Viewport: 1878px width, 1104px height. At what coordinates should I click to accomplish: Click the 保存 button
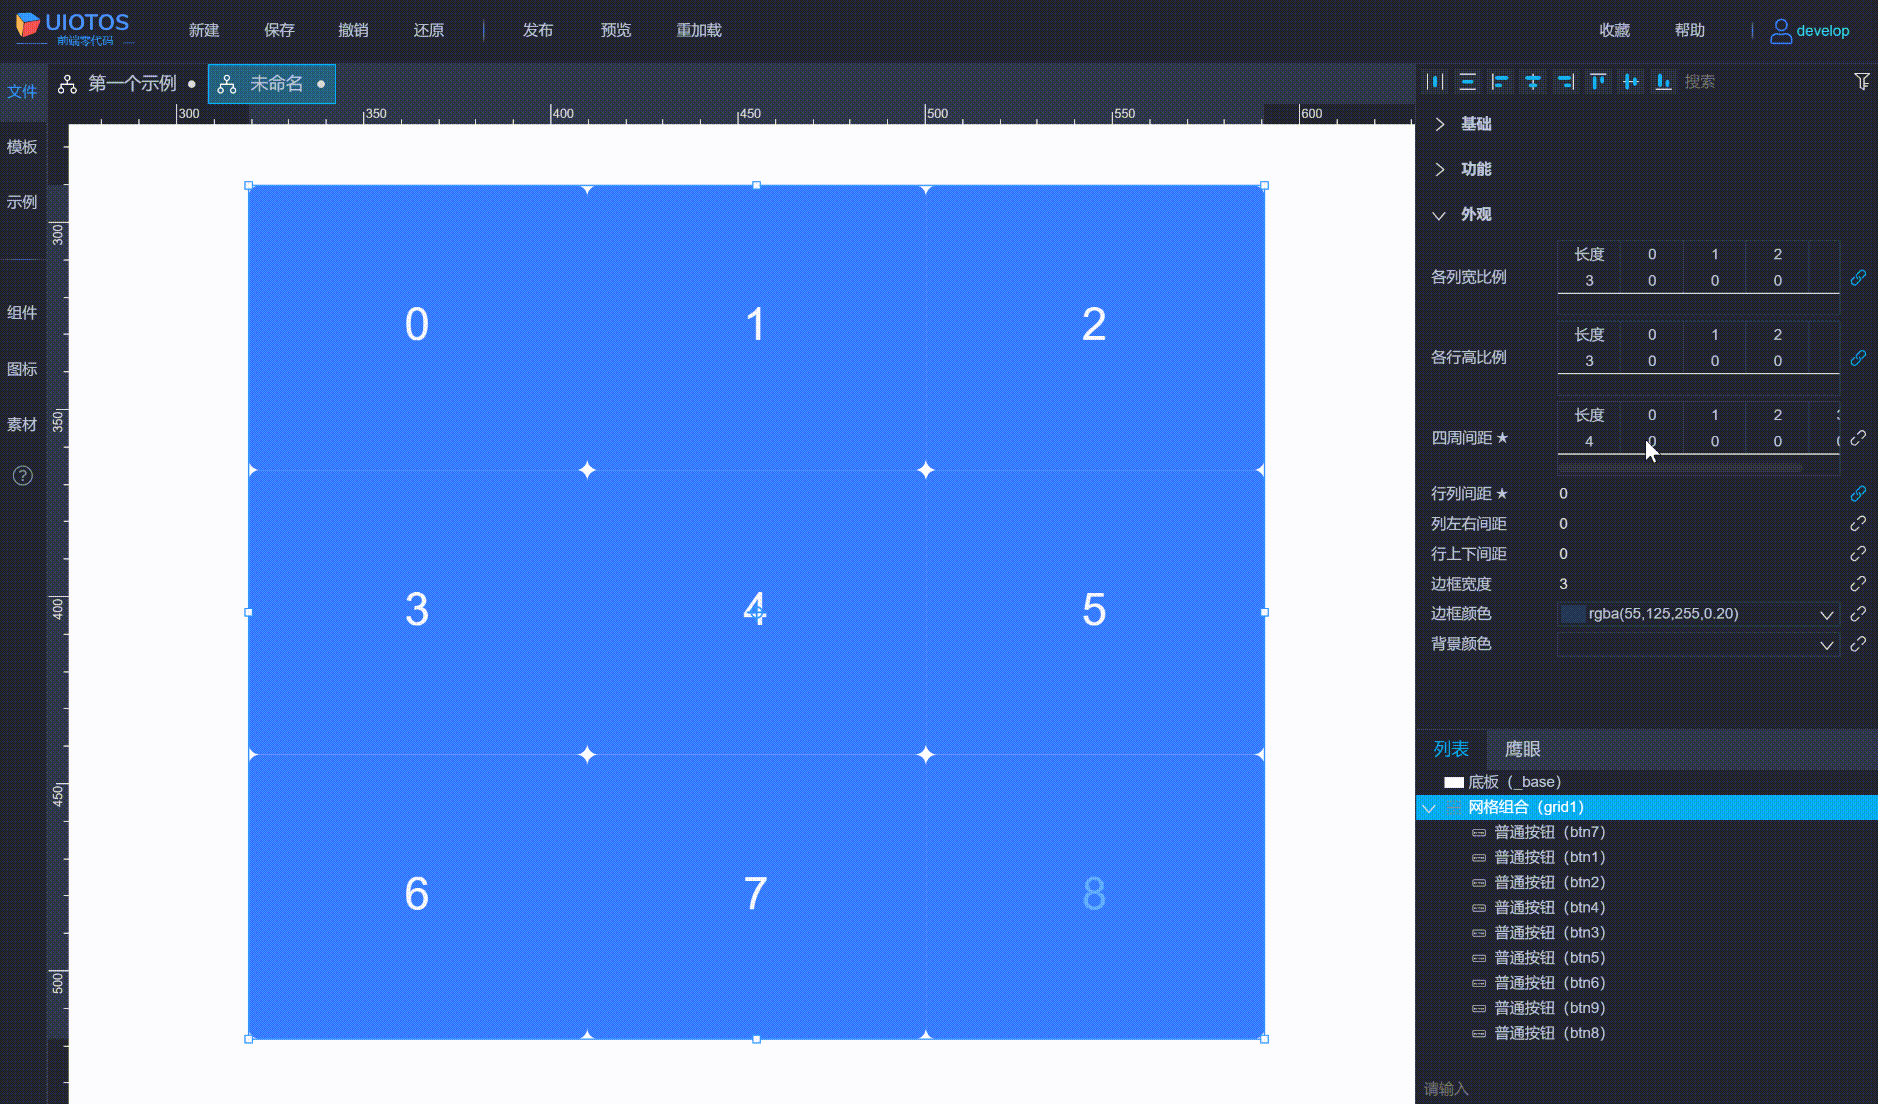pos(279,31)
